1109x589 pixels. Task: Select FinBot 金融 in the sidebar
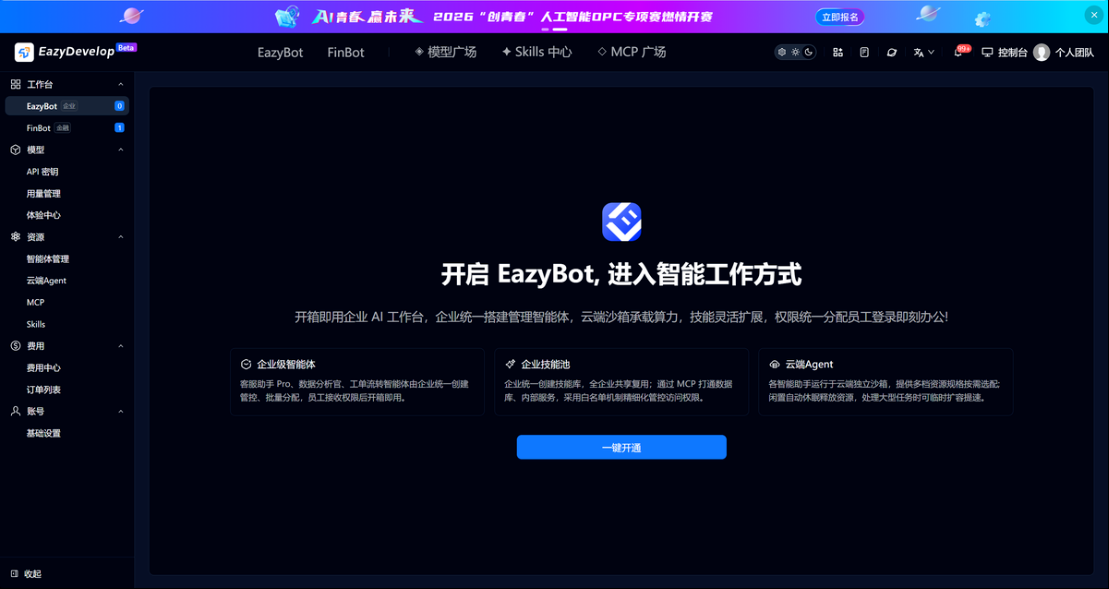click(x=67, y=128)
